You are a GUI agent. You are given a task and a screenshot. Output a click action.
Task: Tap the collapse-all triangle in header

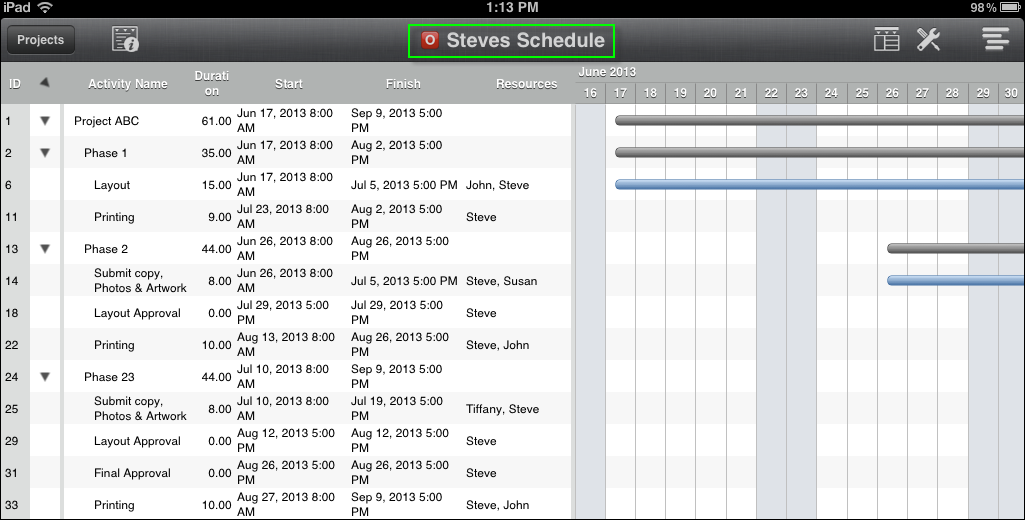point(44,83)
